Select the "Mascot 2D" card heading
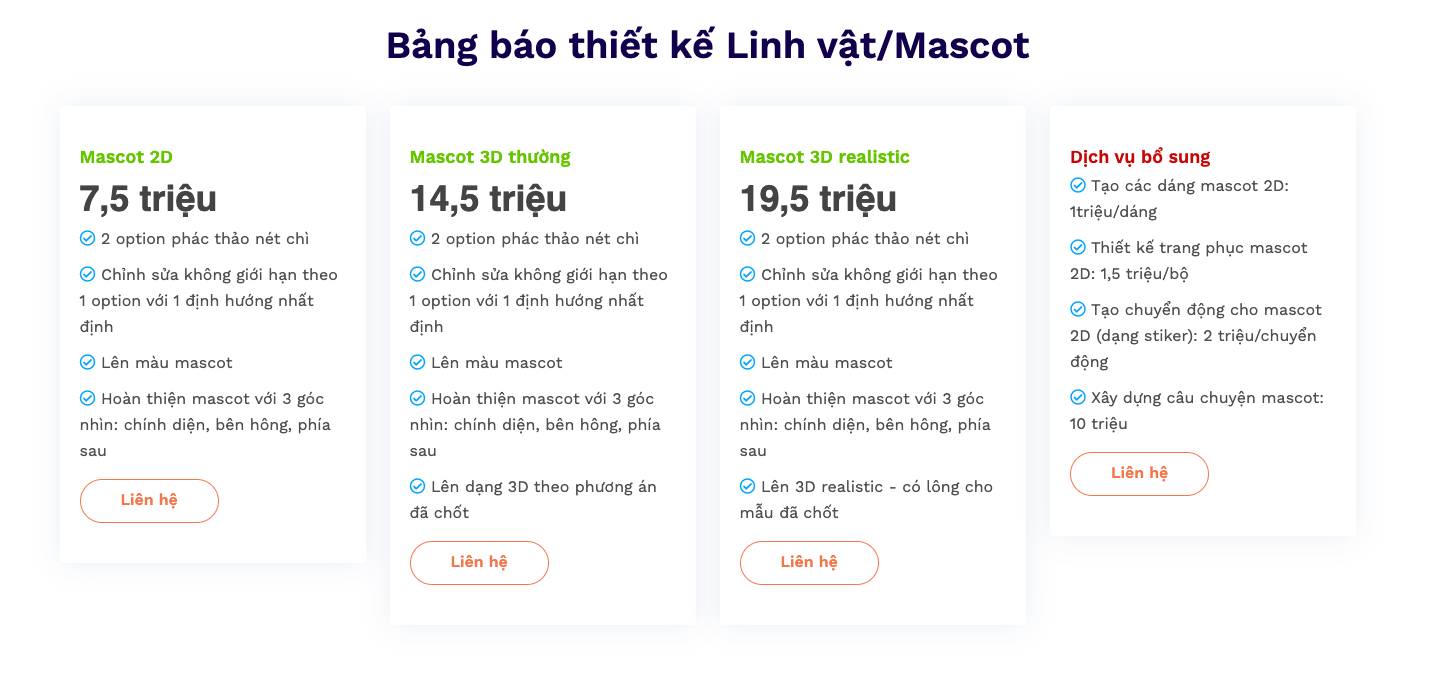 coord(125,157)
